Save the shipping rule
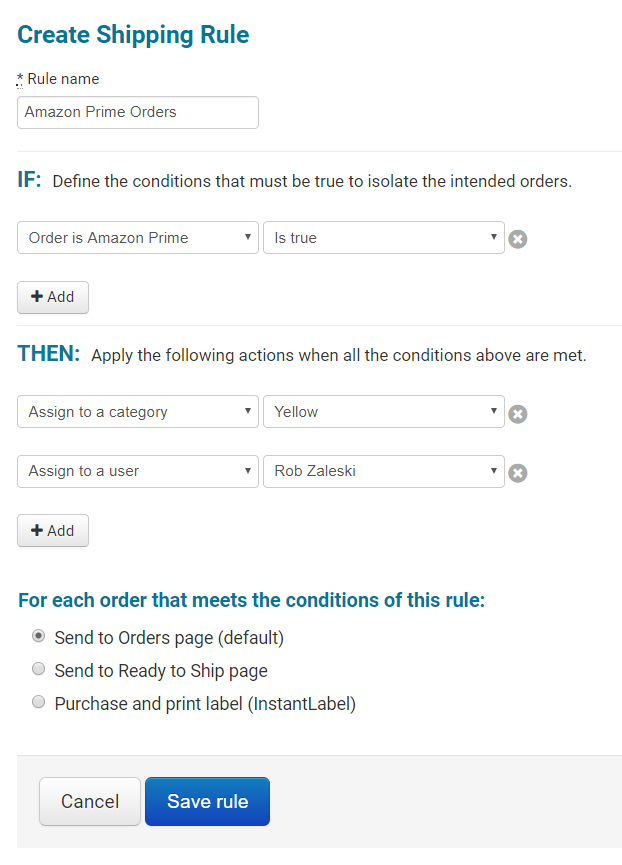The height and width of the screenshot is (865, 622). coord(207,801)
